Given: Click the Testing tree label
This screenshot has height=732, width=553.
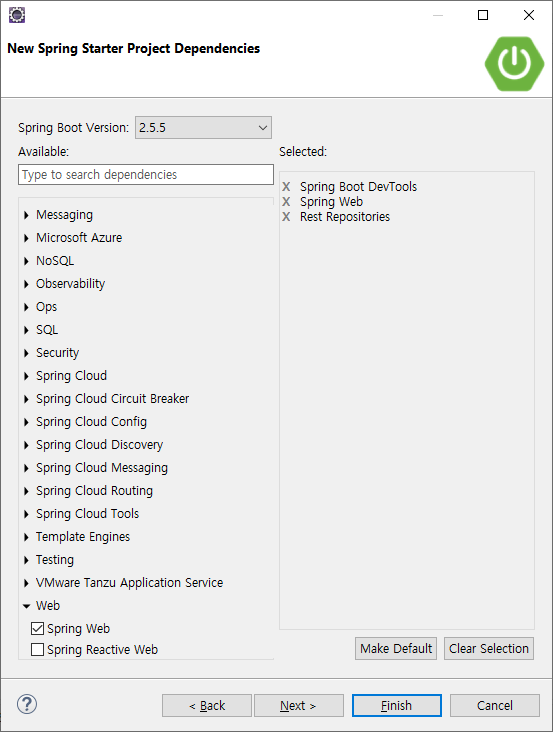Looking at the screenshot, I should click(x=55, y=560).
